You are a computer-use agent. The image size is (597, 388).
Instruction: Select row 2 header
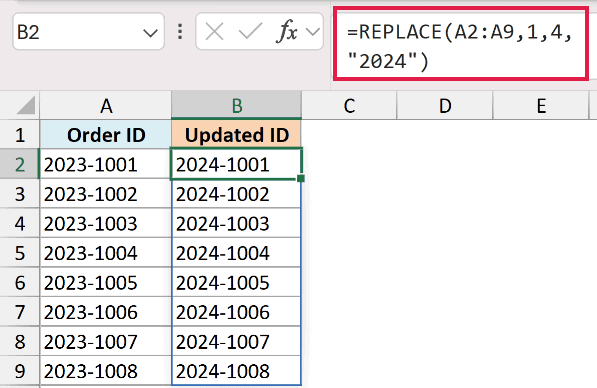(20, 164)
